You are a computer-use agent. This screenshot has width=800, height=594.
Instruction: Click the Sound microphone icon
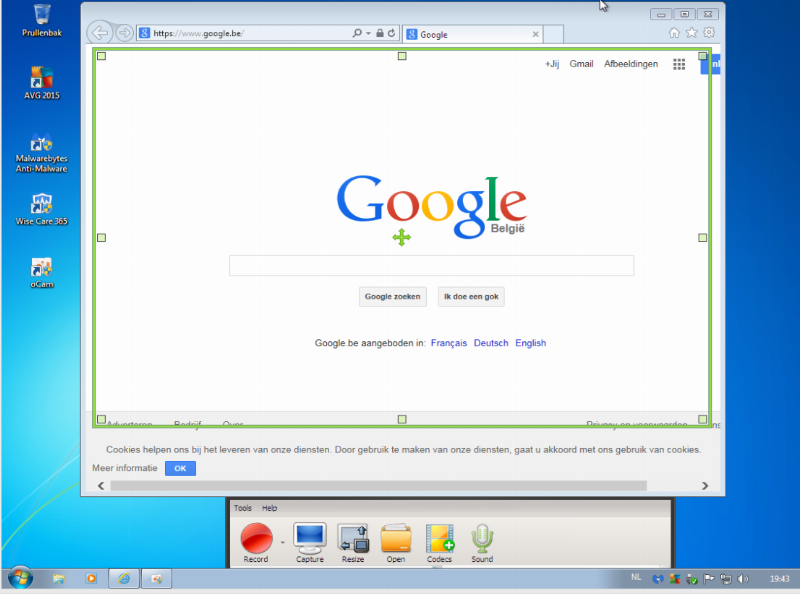coord(483,538)
